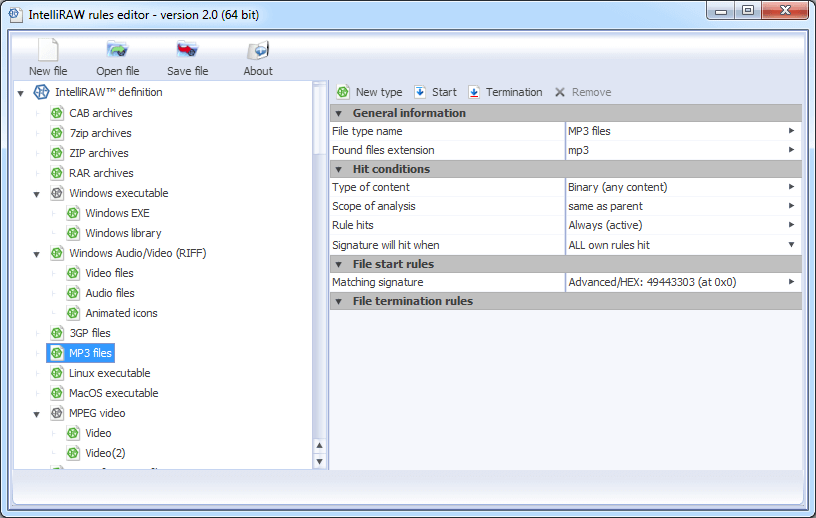Open a file with Open file icon
This screenshot has height=518, width=816.
click(x=118, y=50)
